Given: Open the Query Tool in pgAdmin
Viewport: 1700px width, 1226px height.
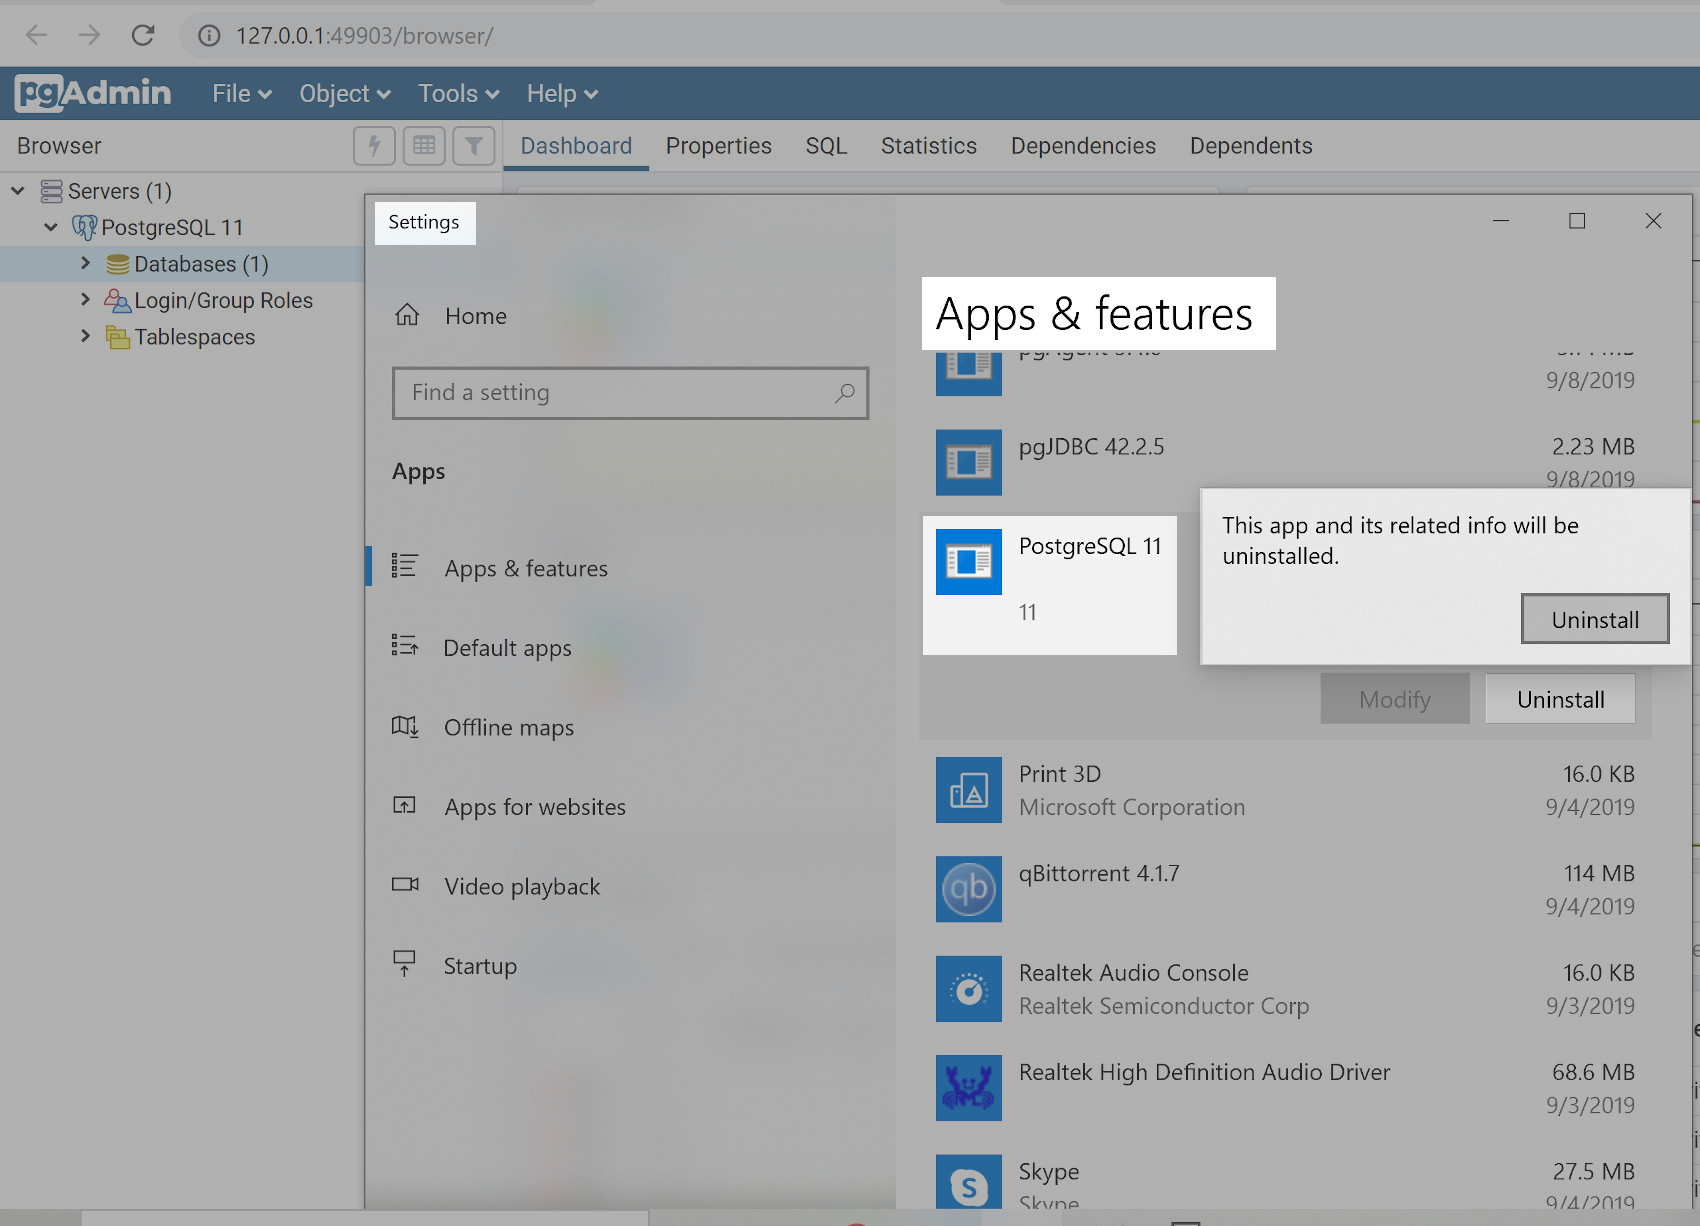Looking at the screenshot, I should (374, 145).
